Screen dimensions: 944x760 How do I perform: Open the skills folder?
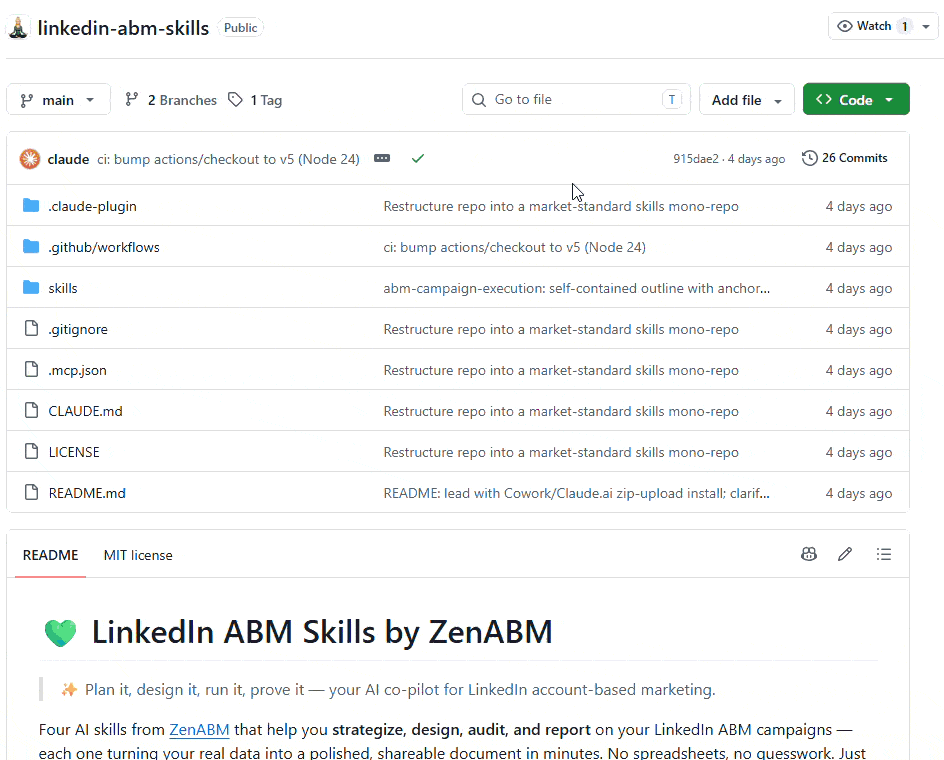pos(63,288)
